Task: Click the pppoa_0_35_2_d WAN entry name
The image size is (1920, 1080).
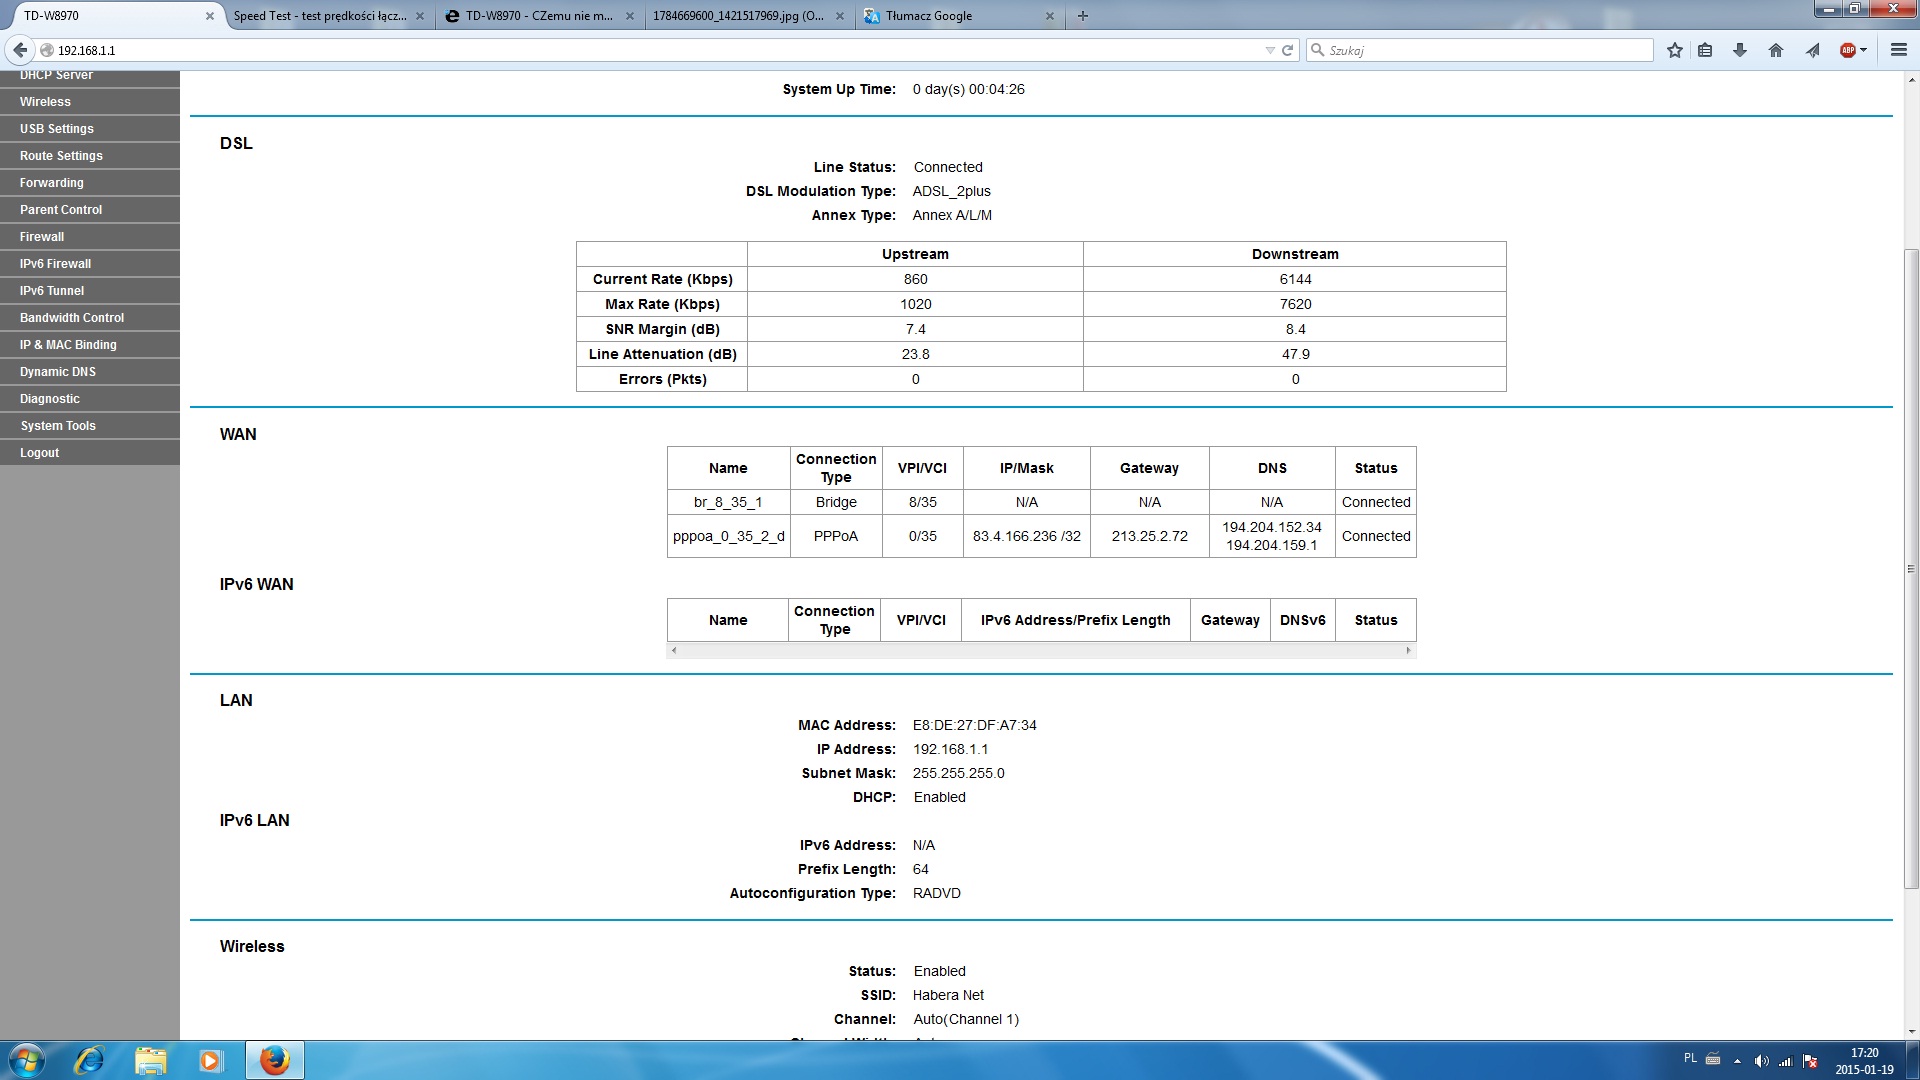Action: click(729, 536)
